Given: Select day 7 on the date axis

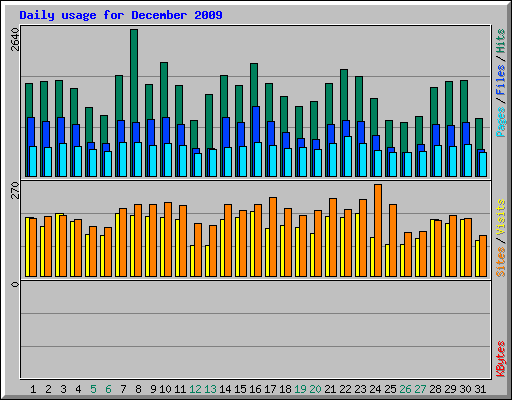Looking at the screenshot, I should point(123,389).
